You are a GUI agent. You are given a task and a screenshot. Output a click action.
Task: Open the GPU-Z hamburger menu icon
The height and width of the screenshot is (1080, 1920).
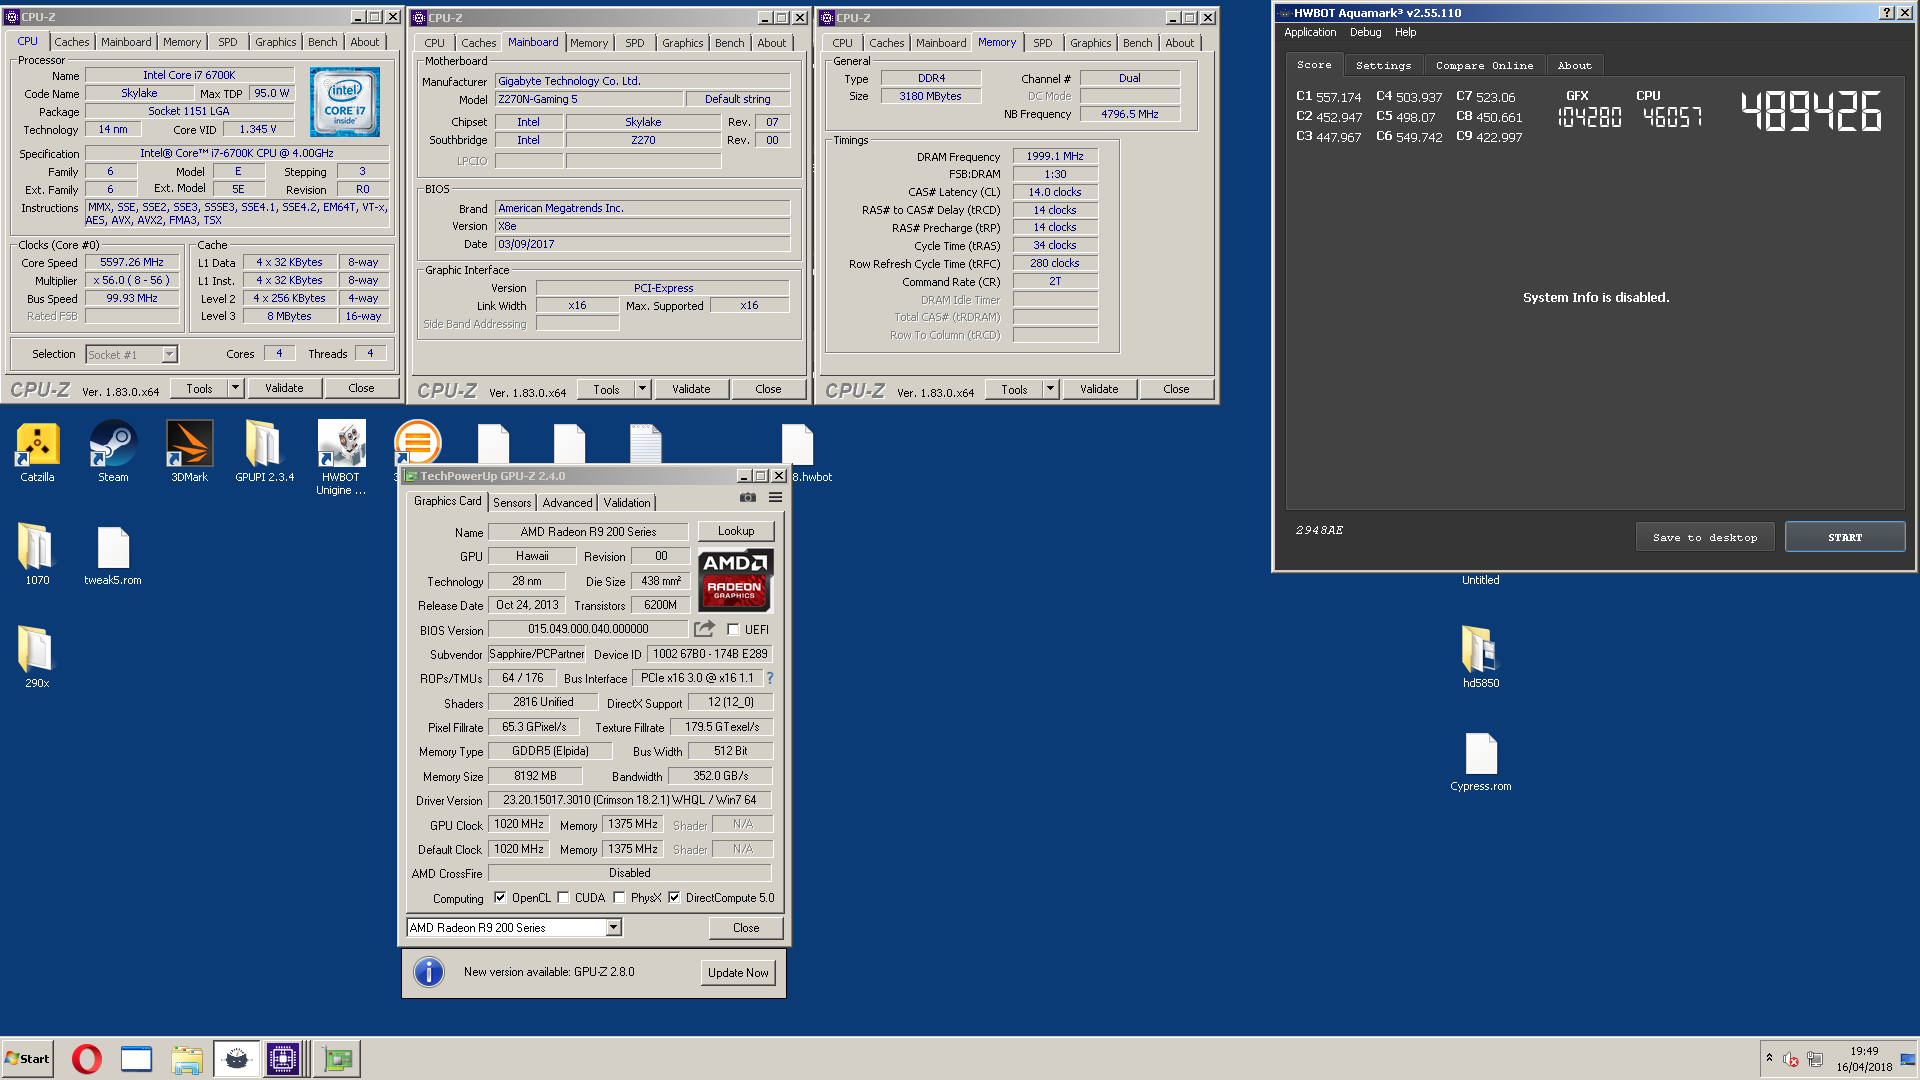(775, 497)
